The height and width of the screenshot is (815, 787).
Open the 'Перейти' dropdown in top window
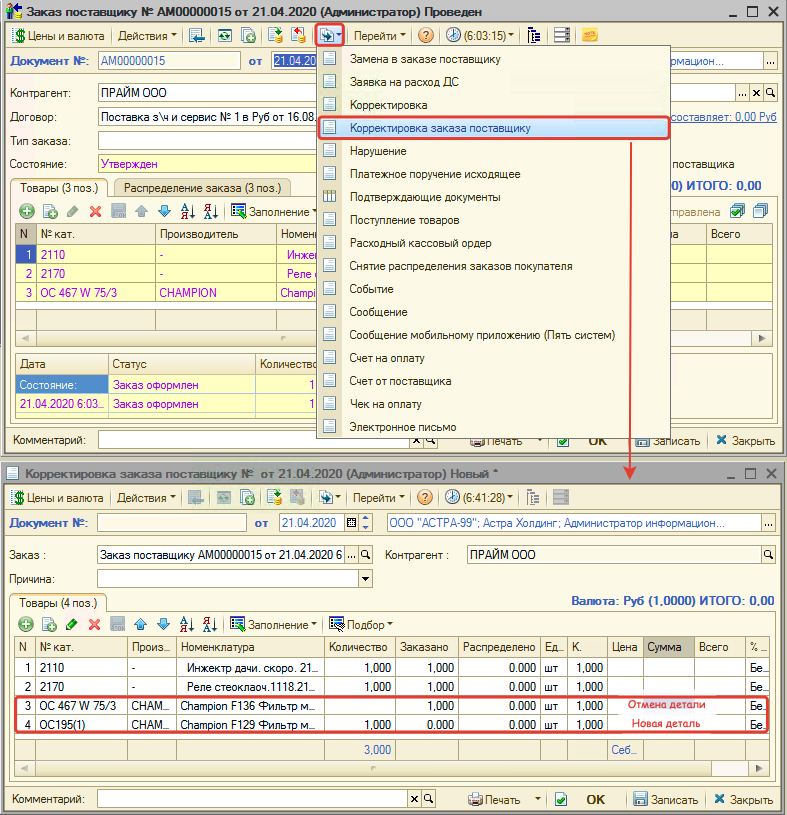coord(379,36)
